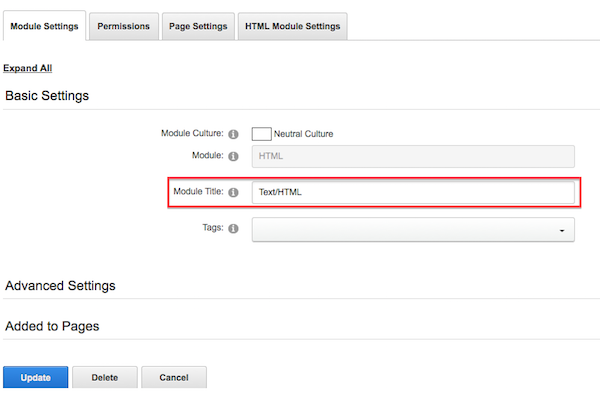This screenshot has width=600, height=397.
Task: Click info icon beside Module Title
Action: (x=233, y=192)
